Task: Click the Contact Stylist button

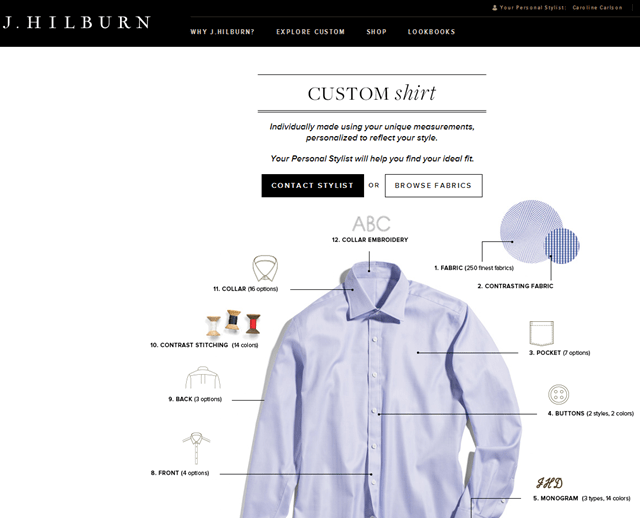Action: [x=313, y=186]
